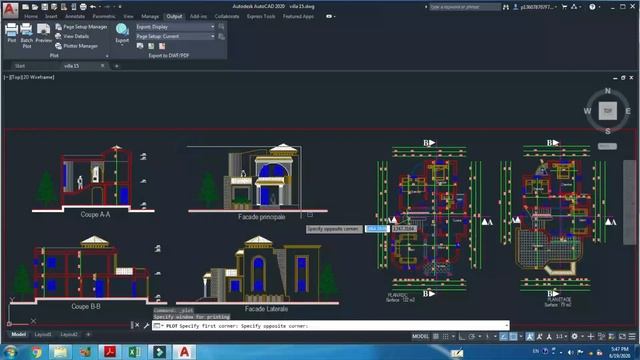Switch to the Home ribbon tab
The height and width of the screenshot is (360, 640).
[31, 17]
